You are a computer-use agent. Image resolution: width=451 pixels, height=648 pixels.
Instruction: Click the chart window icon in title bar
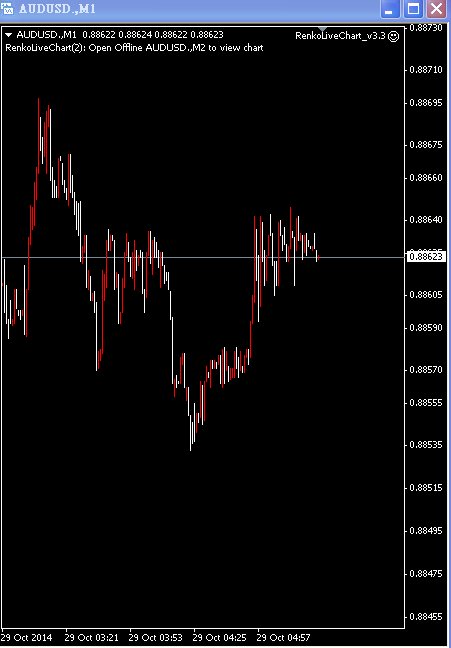coord(7,8)
